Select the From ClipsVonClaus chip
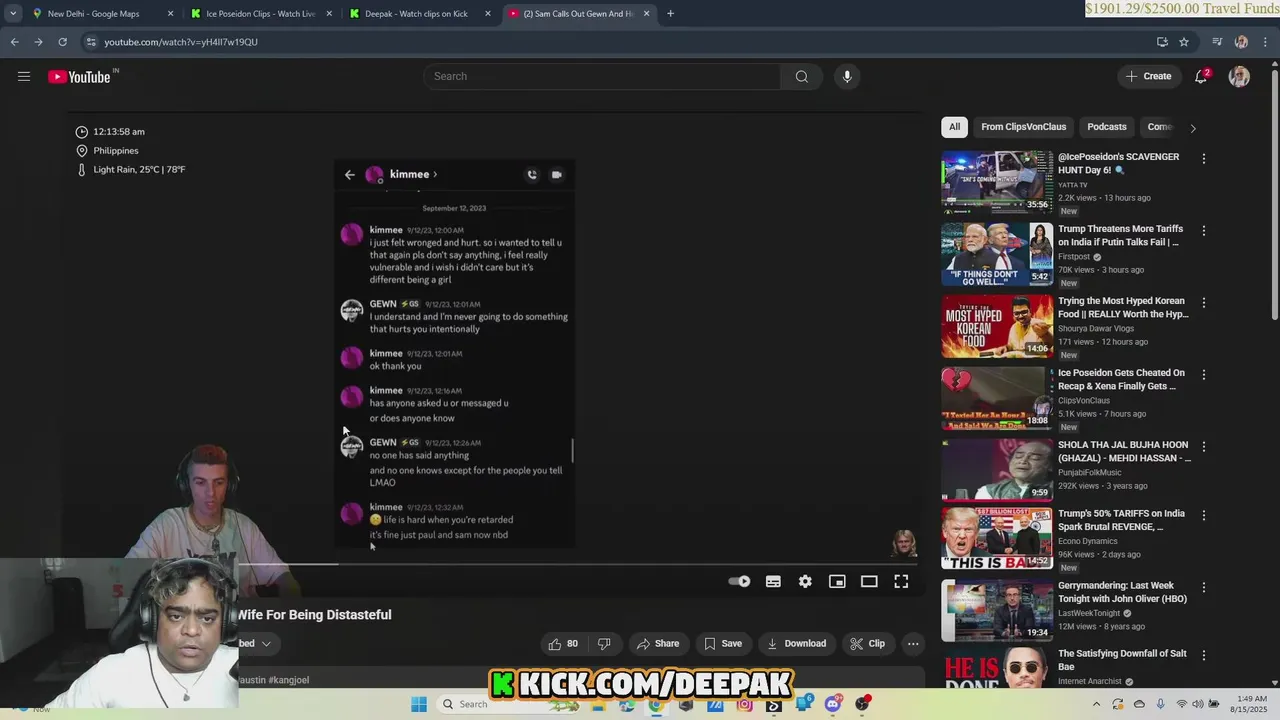1280x720 pixels. [x=1023, y=127]
